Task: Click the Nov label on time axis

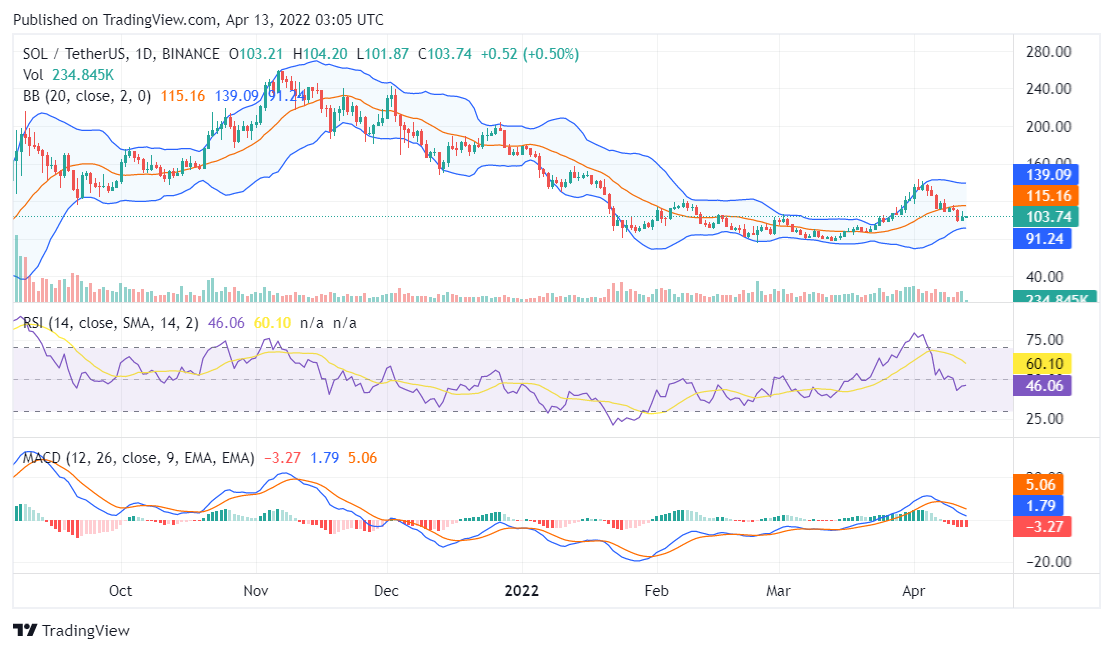Action: pos(257,590)
